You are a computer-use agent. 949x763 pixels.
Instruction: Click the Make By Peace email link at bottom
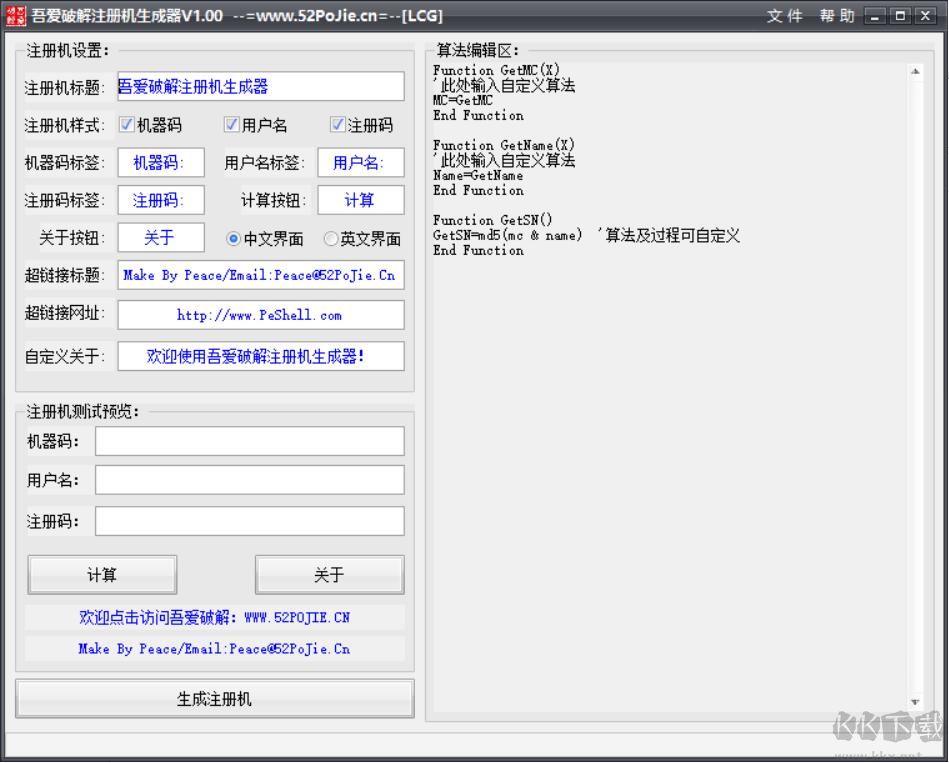coord(214,649)
